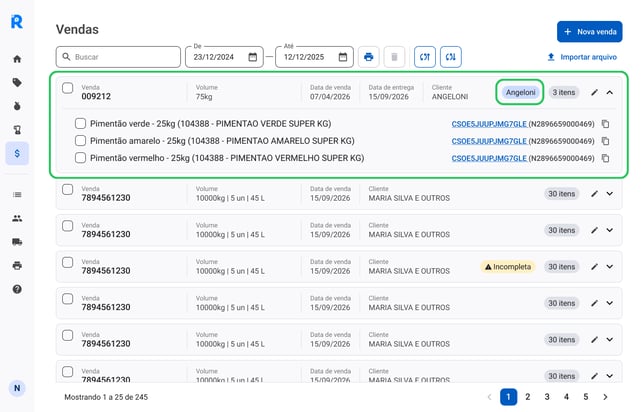Click the sync upload arrow button
The image size is (644, 412).
425,57
